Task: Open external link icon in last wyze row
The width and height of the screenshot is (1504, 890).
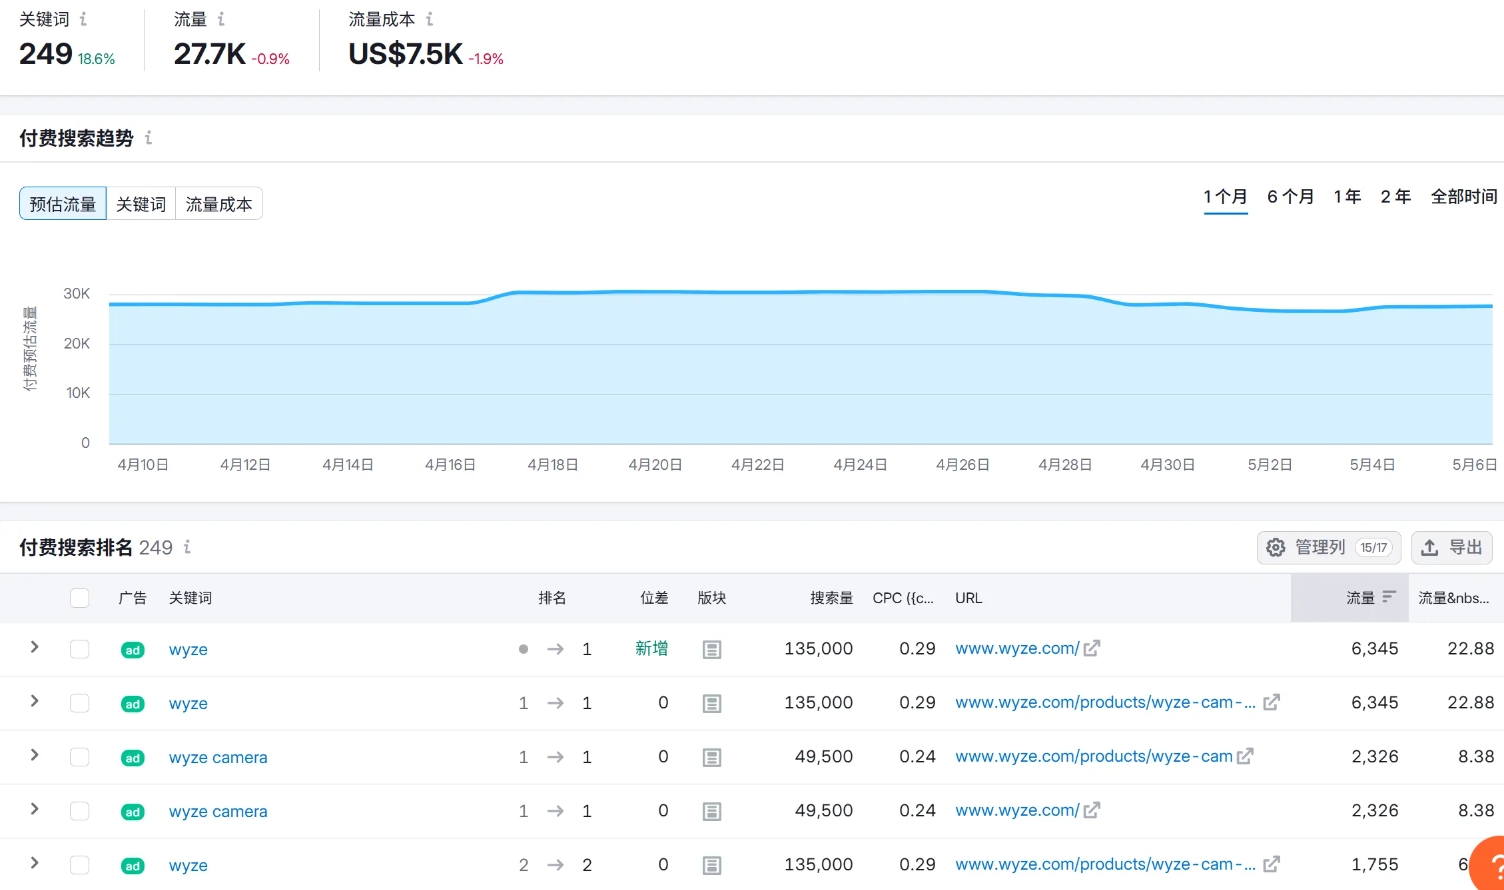Action: click(1271, 864)
